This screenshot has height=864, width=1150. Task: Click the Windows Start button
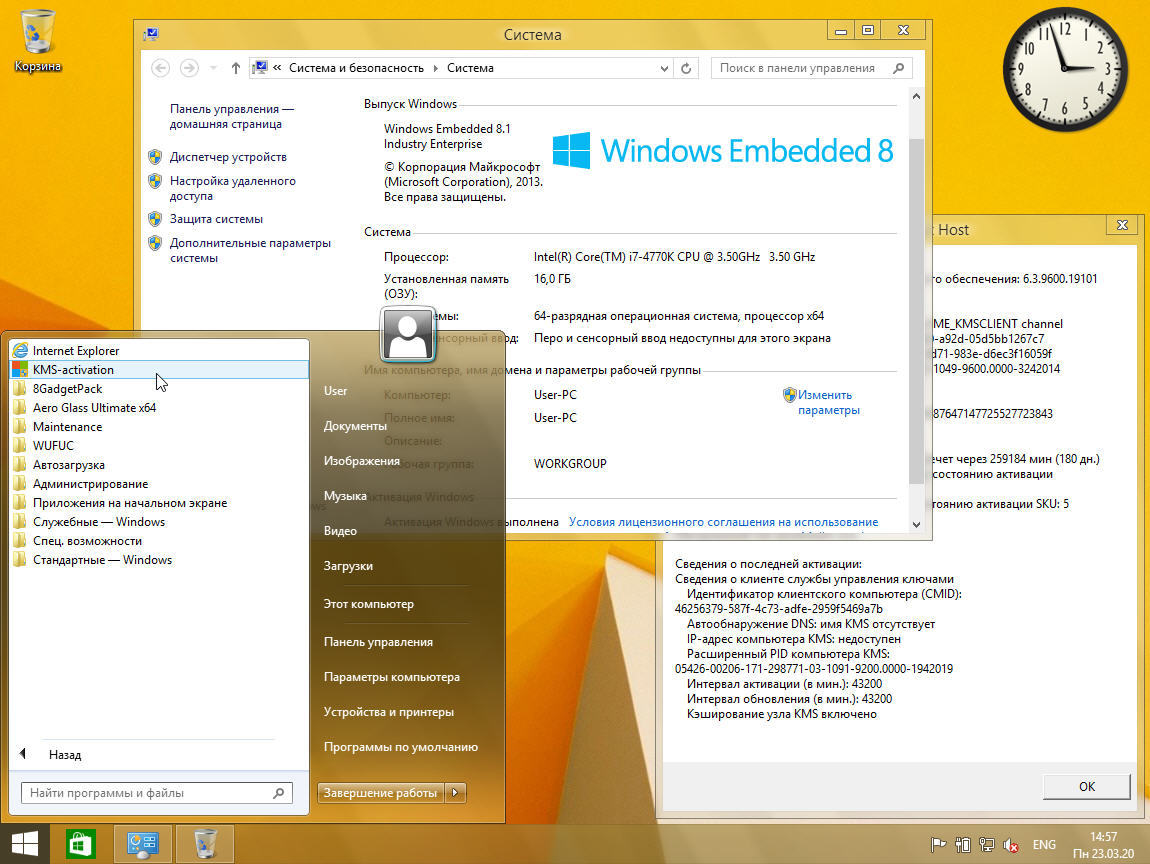click(25, 844)
